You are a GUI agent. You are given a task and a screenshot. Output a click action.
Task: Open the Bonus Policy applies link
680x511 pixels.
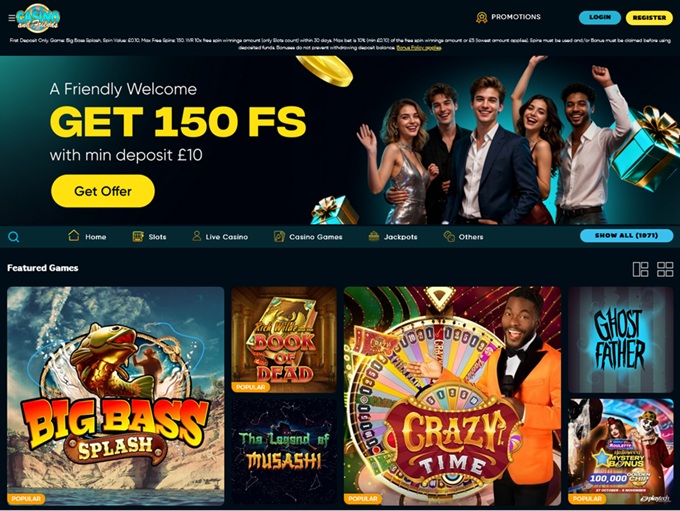[419, 48]
